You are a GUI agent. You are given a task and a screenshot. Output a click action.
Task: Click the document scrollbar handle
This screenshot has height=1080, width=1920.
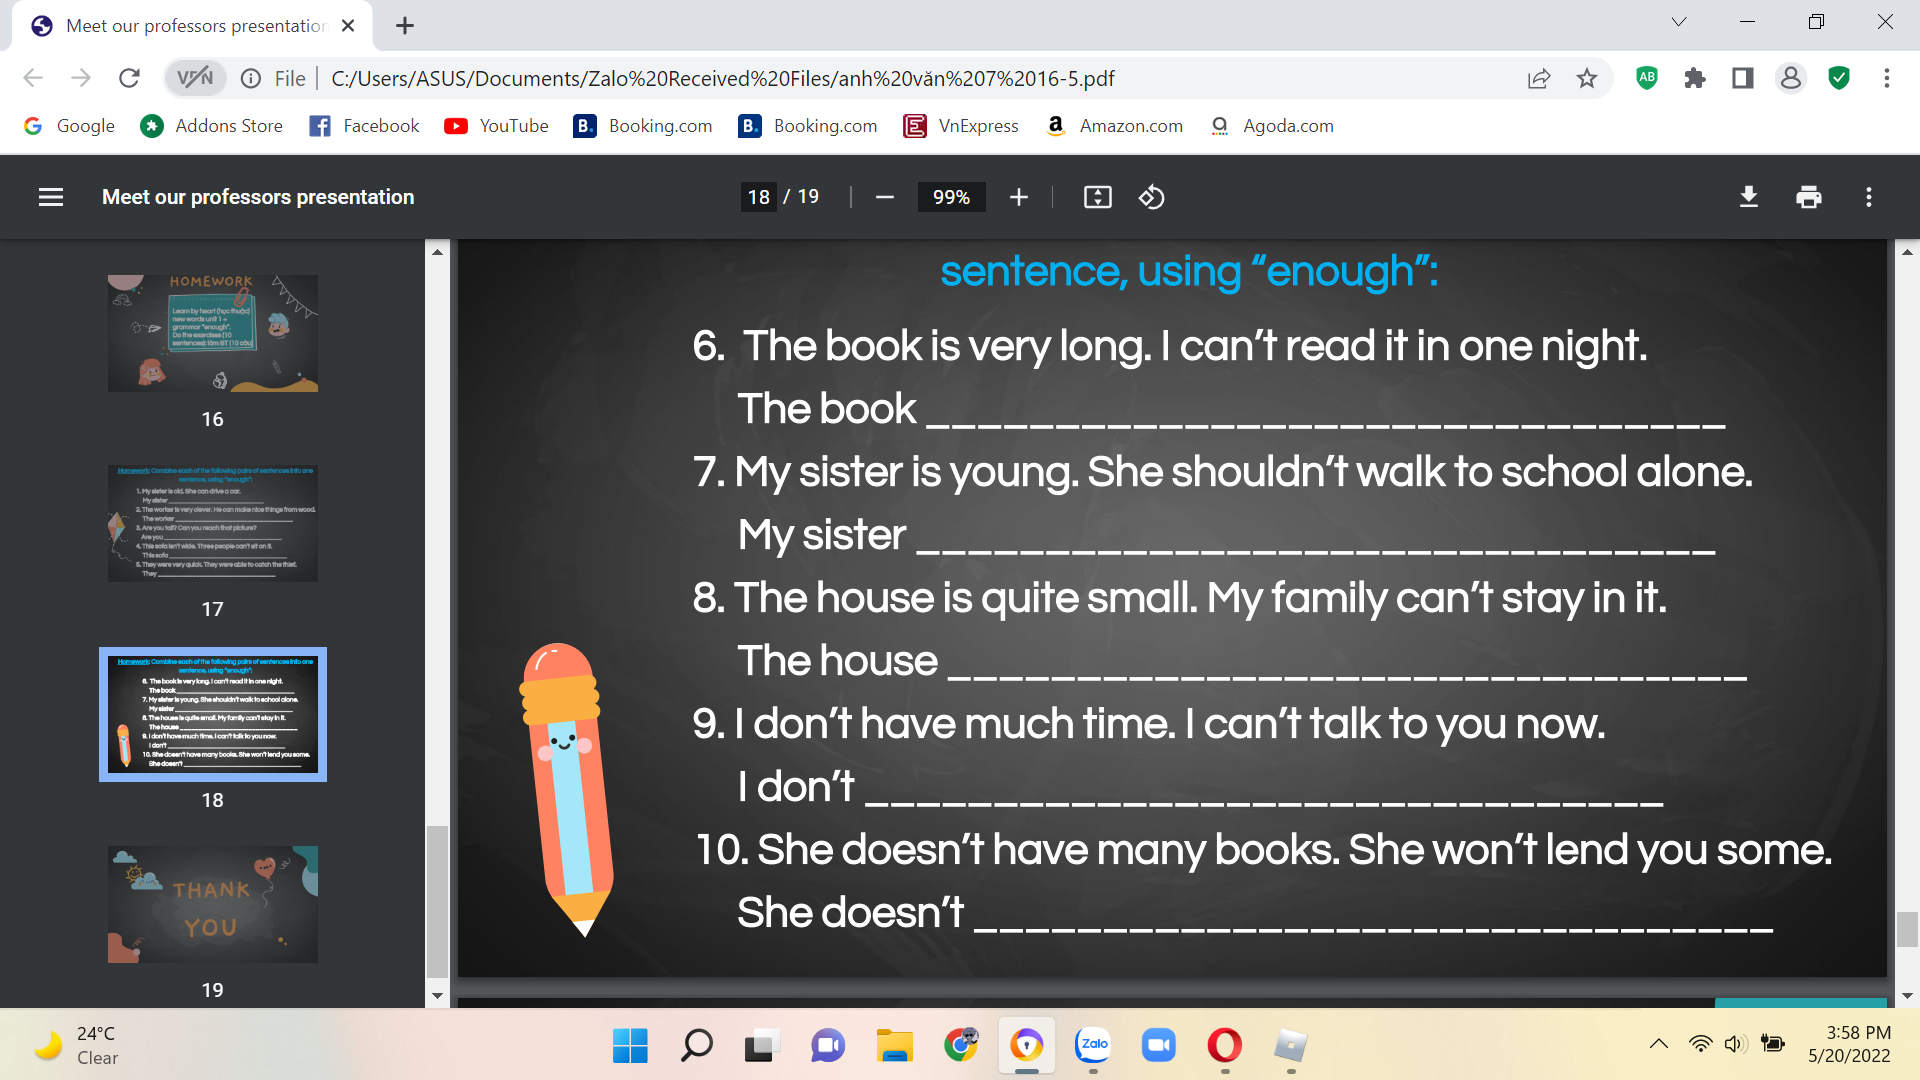click(1907, 929)
